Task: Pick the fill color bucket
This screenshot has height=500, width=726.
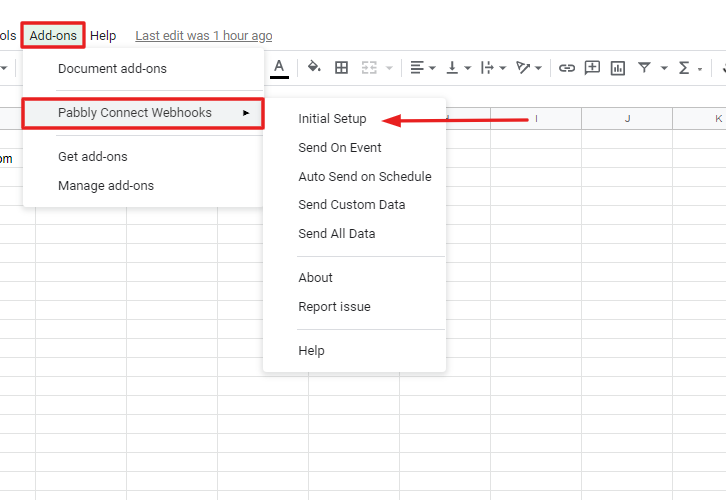Action: click(314, 68)
